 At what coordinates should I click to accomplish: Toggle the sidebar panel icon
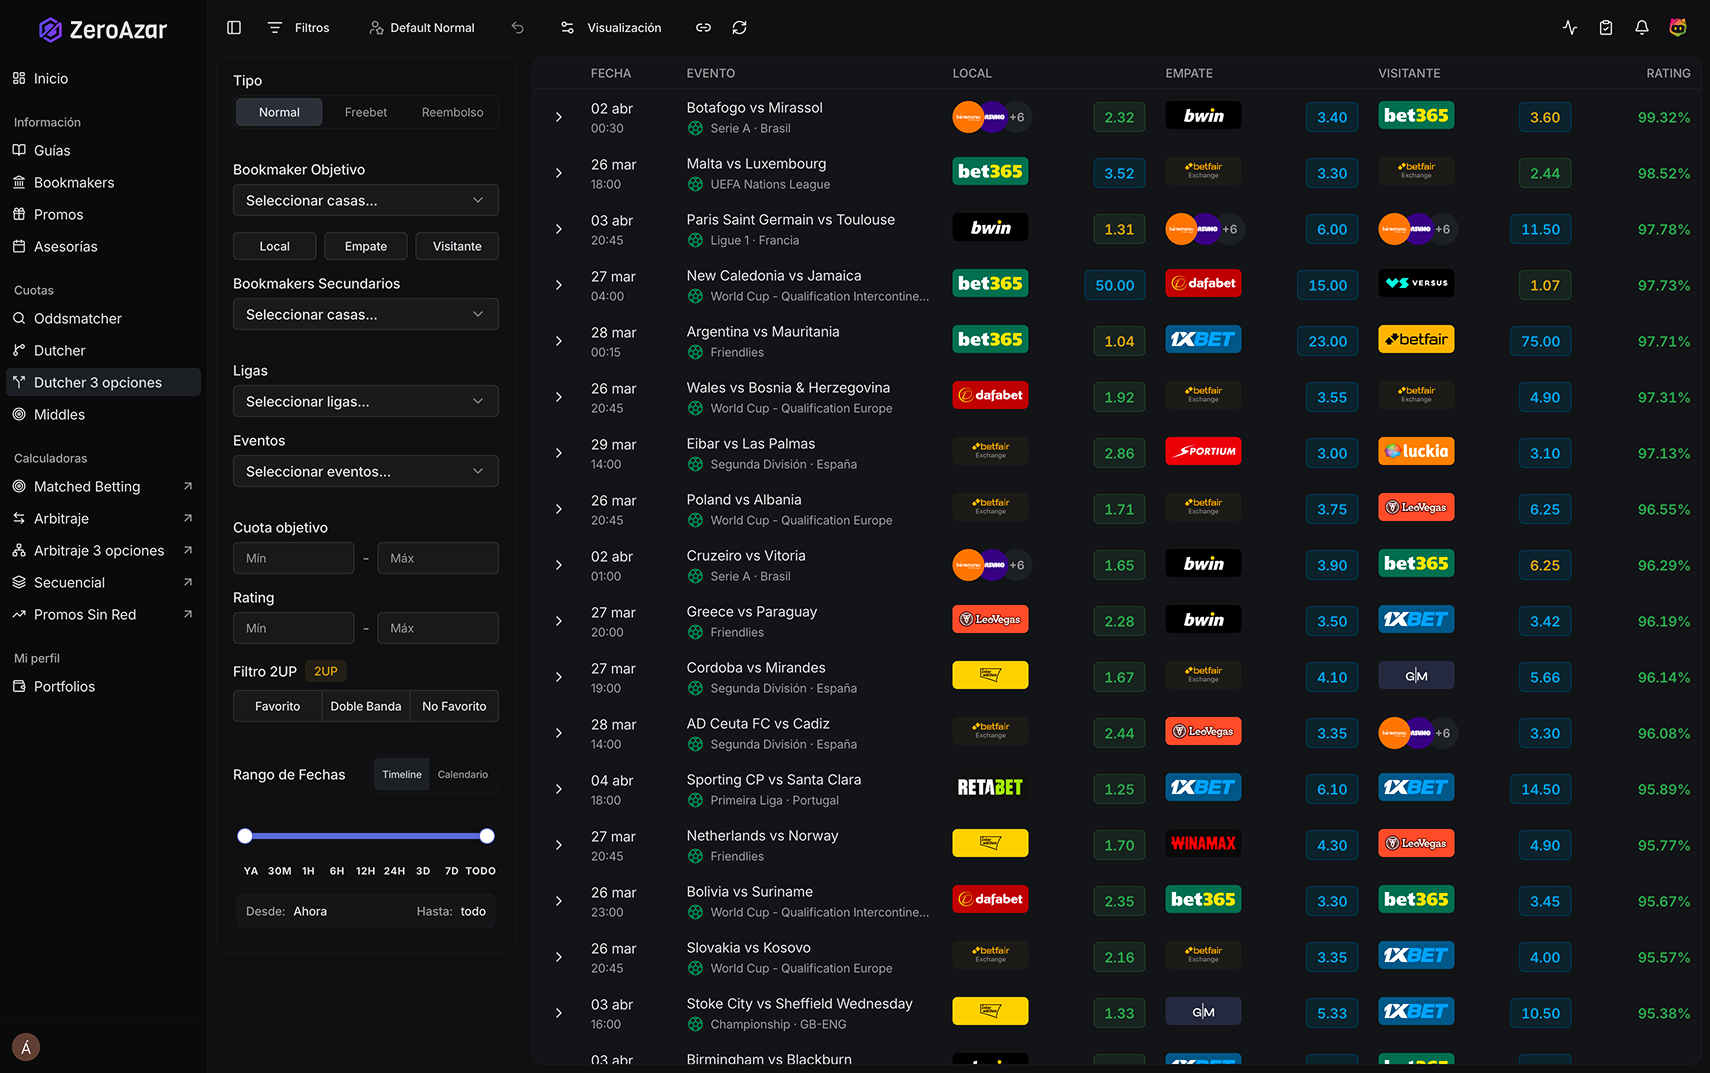click(x=234, y=28)
